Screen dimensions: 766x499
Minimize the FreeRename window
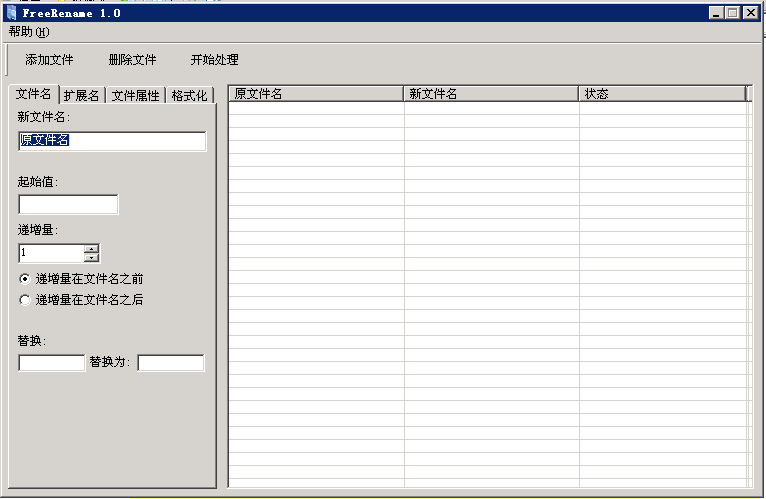click(x=716, y=13)
